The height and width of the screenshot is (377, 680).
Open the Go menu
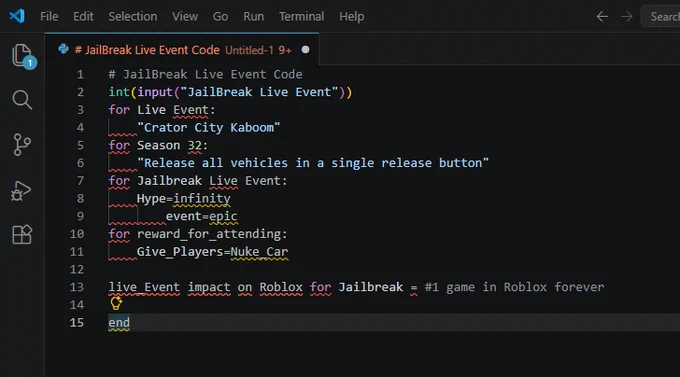click(220, 16)
